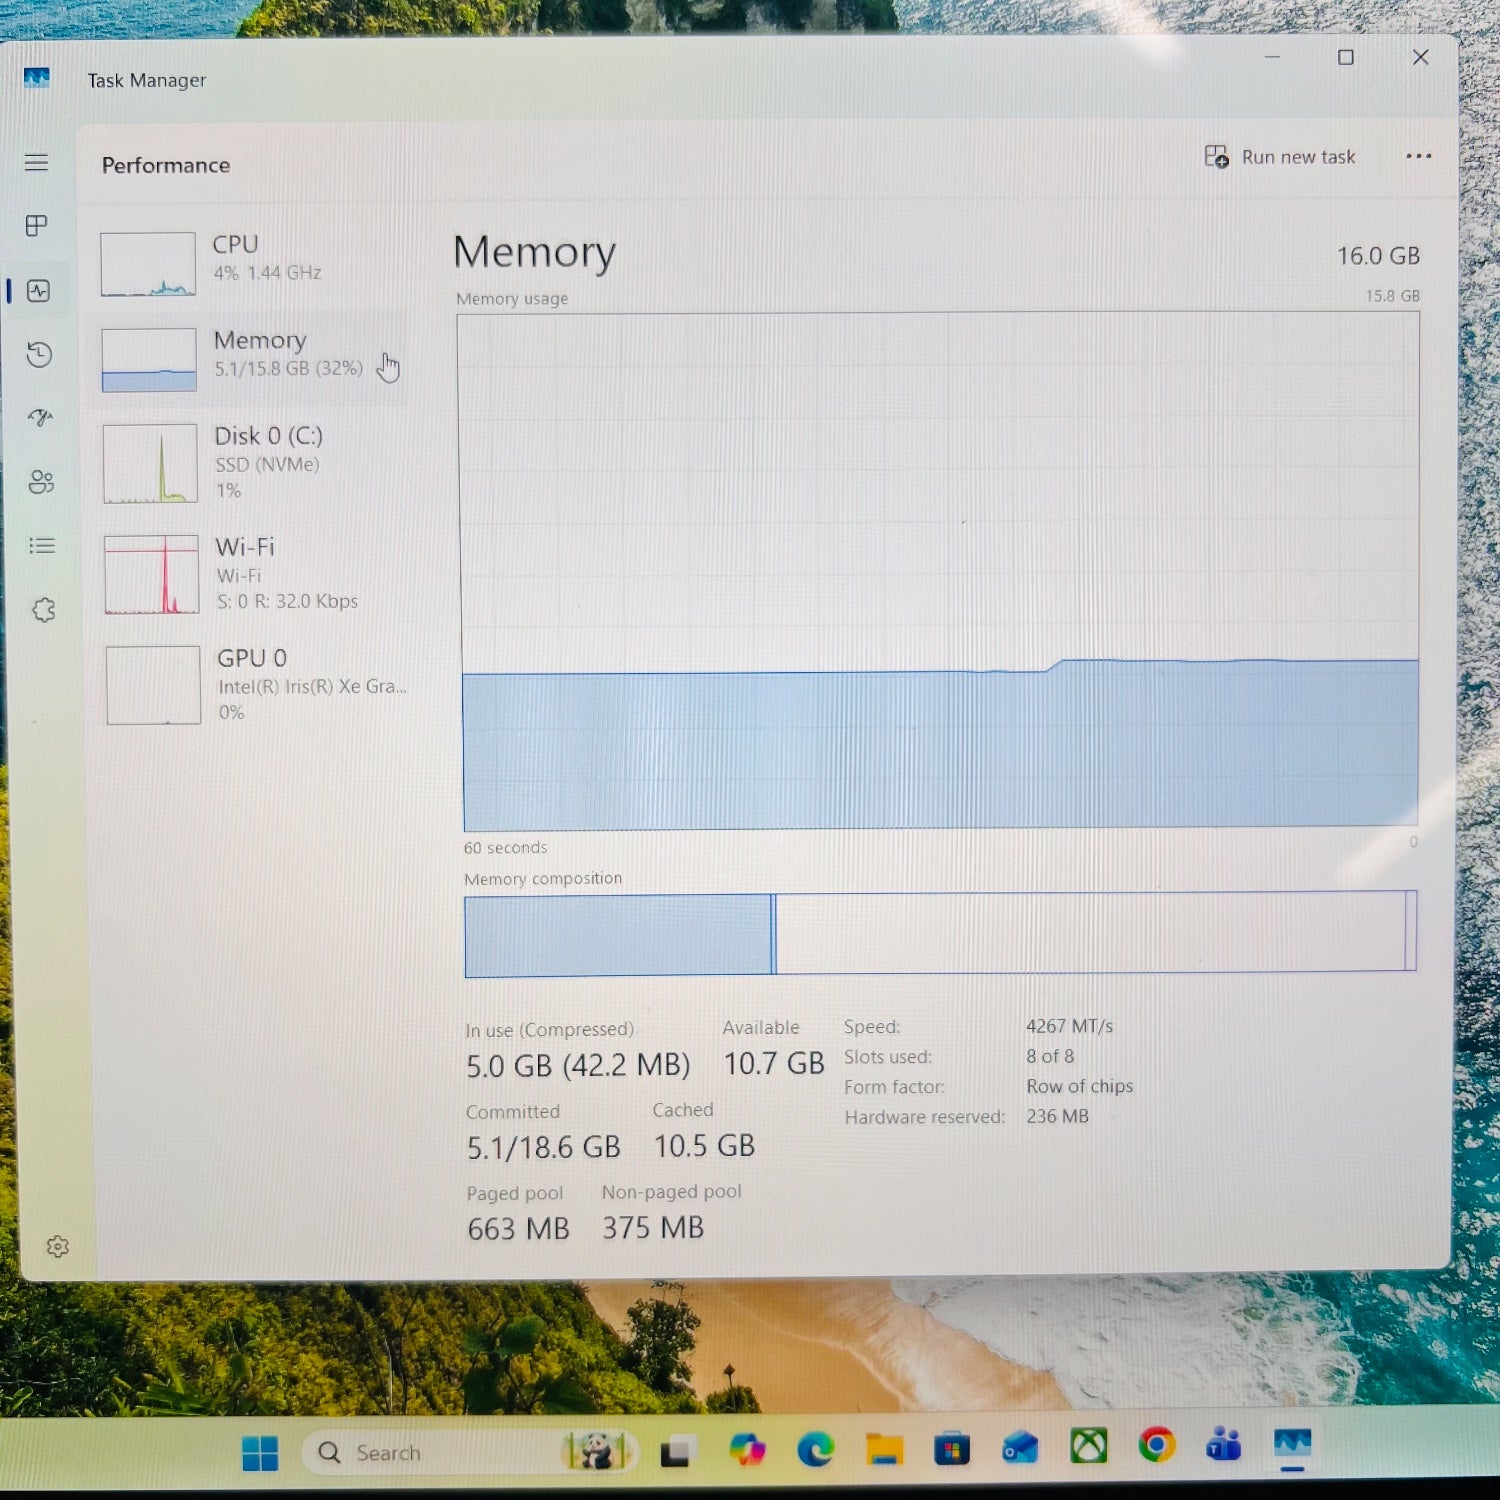This screenshot has height=1500, width=1500.
Task: Click the Memory composition bar
Action: coord(940,933)
